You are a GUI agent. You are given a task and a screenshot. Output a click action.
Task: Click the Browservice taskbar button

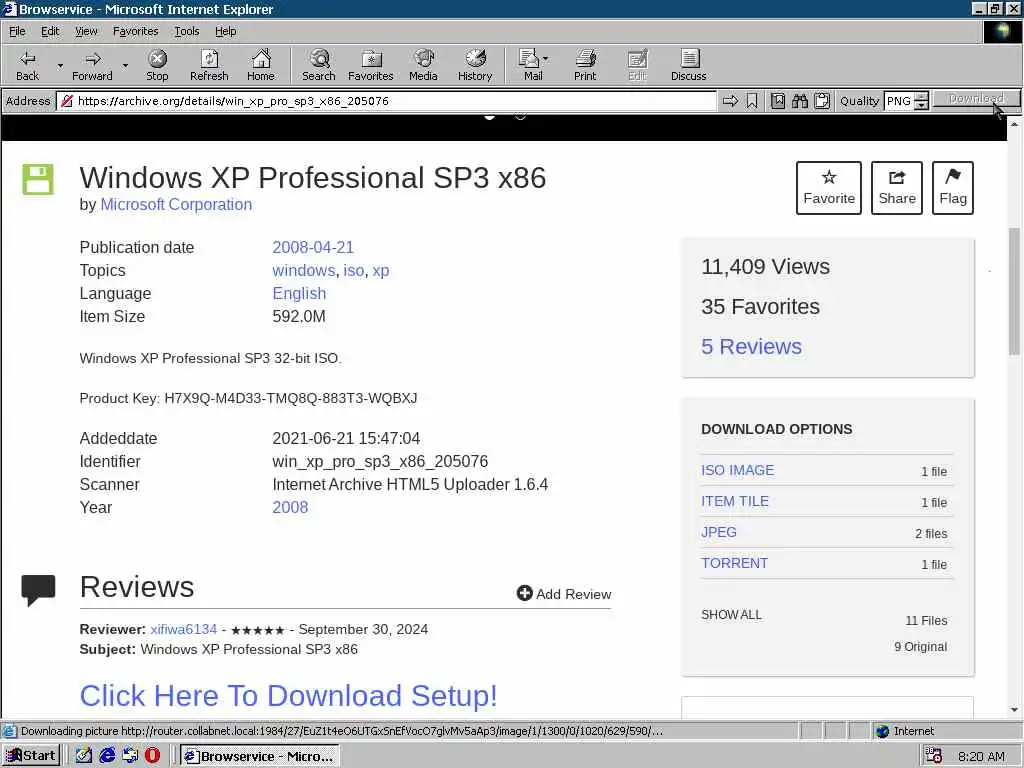[259, 756]
